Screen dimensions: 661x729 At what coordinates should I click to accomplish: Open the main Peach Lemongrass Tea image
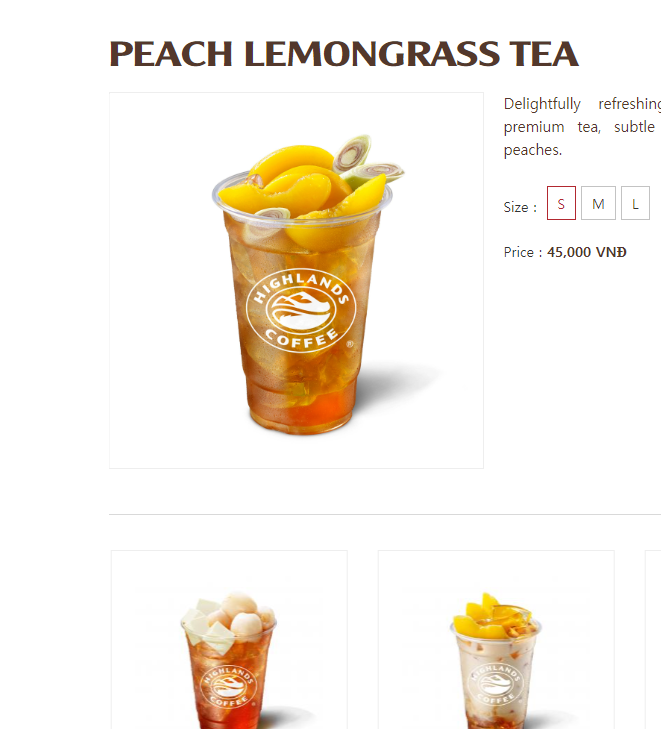(297, 280)
